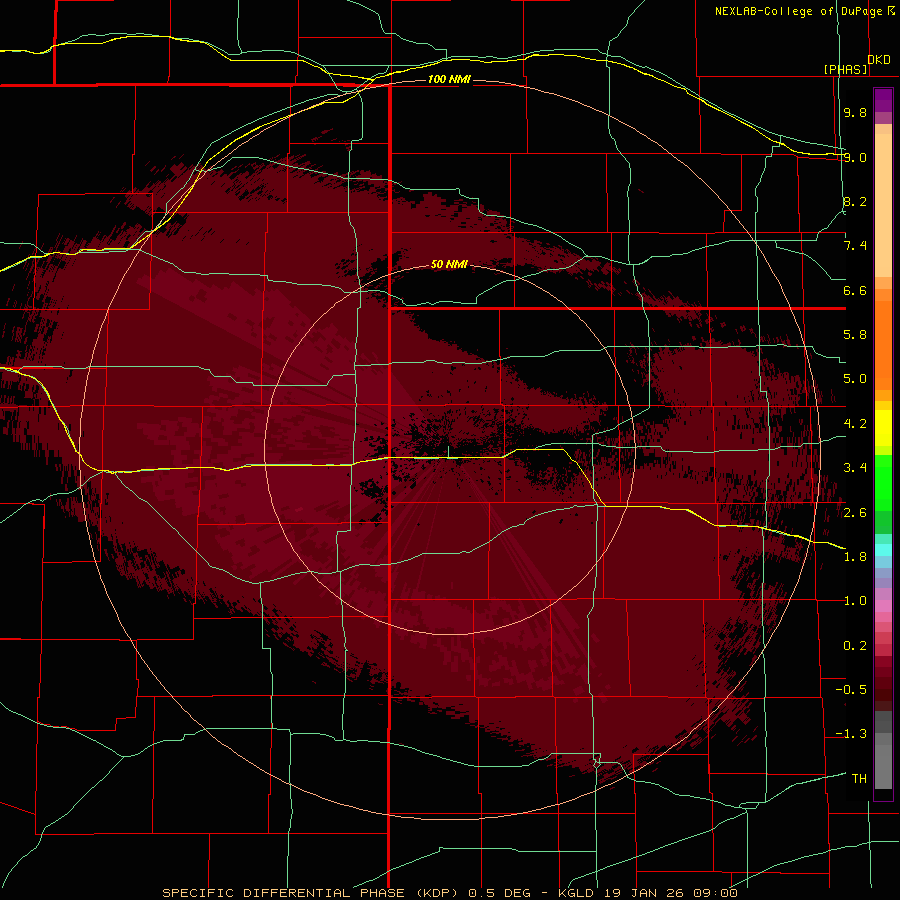
Task: Click the 5.8 scale label
Action: [855, 335]
